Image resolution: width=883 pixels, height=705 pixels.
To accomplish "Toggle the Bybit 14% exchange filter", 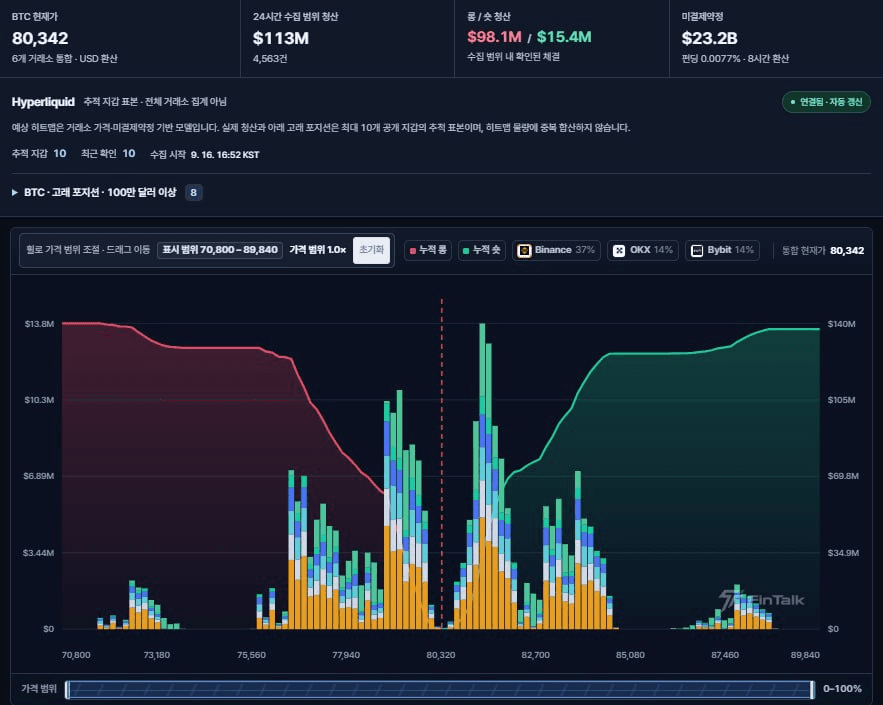I will [722, 250].
